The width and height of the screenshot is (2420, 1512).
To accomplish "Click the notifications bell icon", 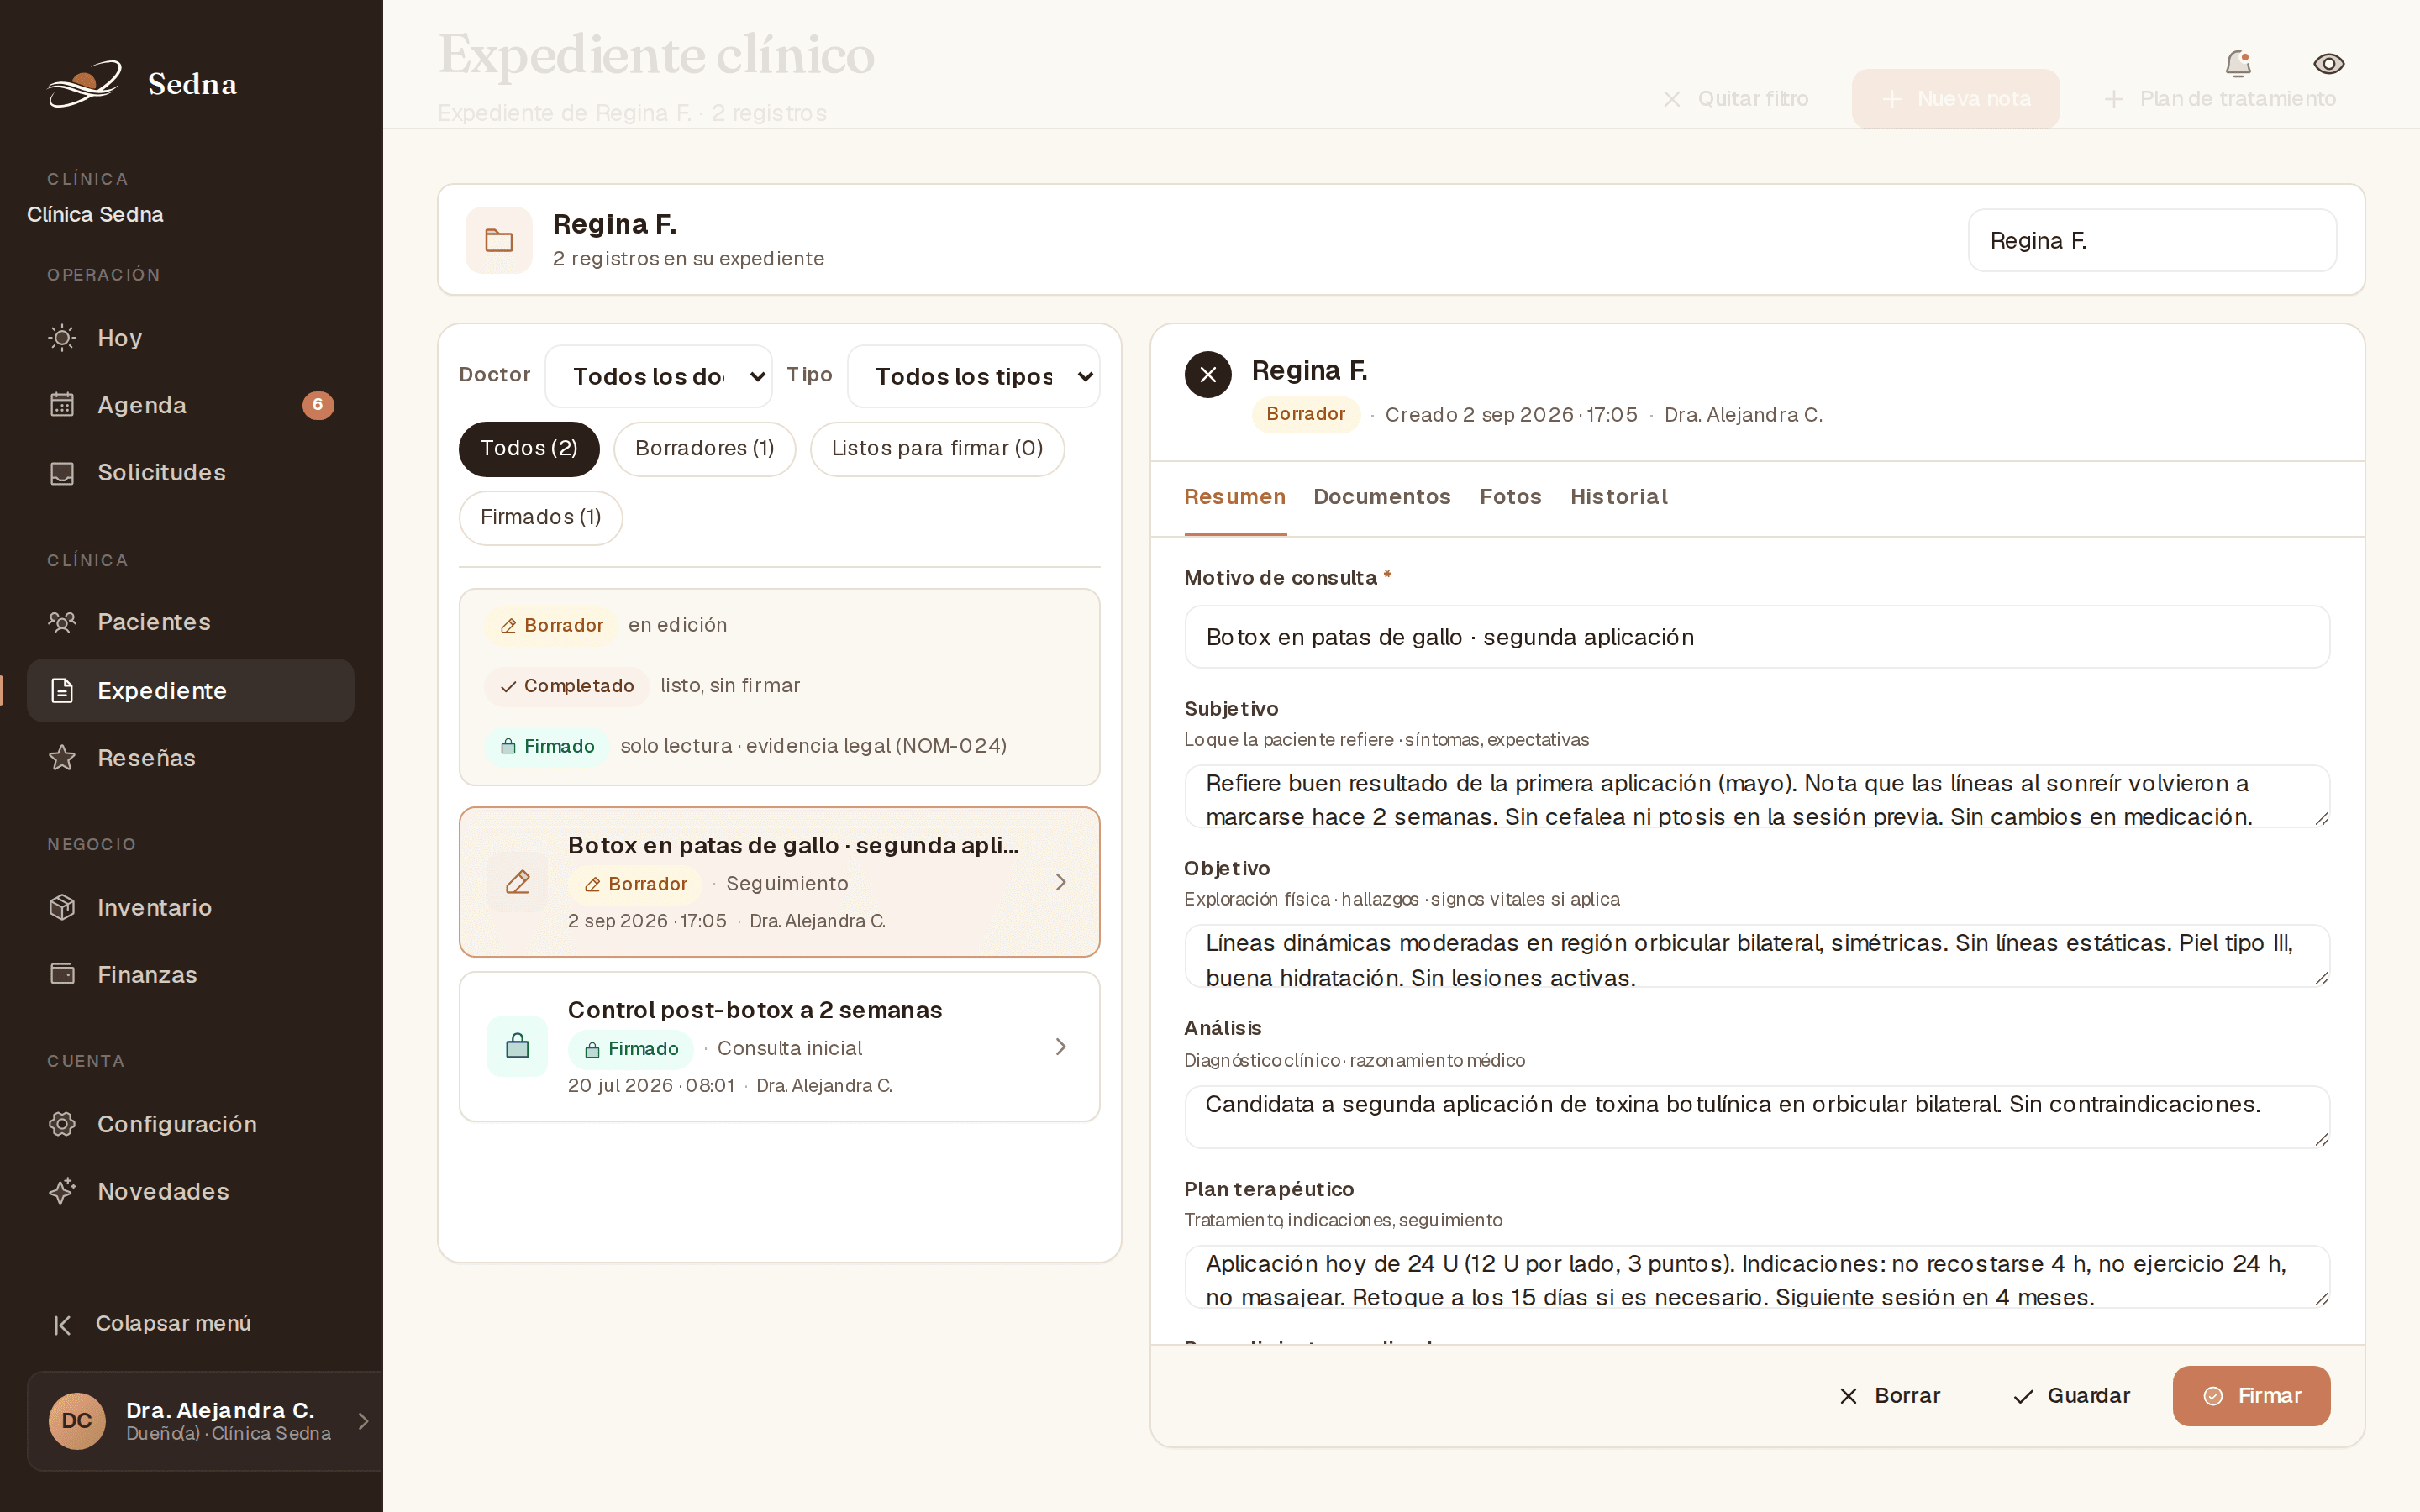I will (2238, 64).
